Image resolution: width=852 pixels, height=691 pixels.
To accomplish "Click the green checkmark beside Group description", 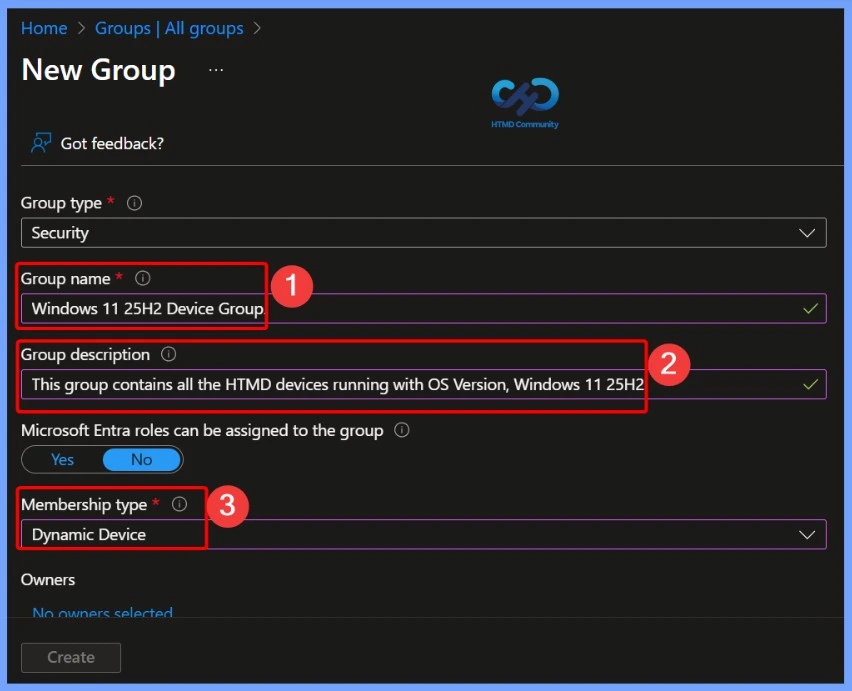I will point(808,384).
